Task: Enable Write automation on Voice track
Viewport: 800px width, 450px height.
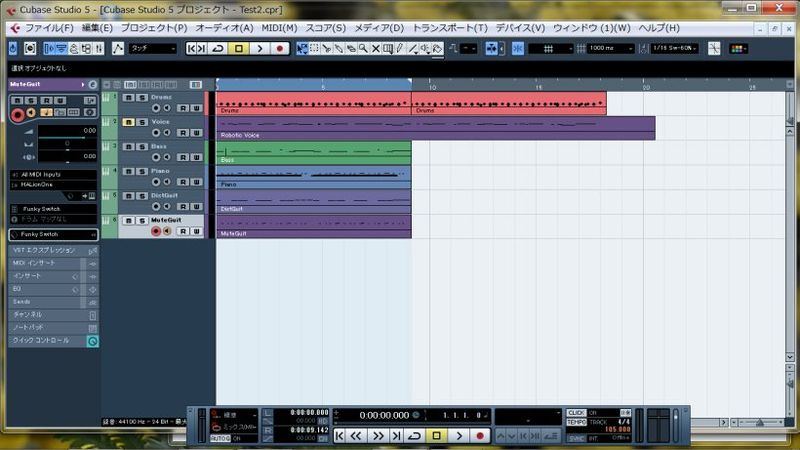Action: tap(196, 133)
